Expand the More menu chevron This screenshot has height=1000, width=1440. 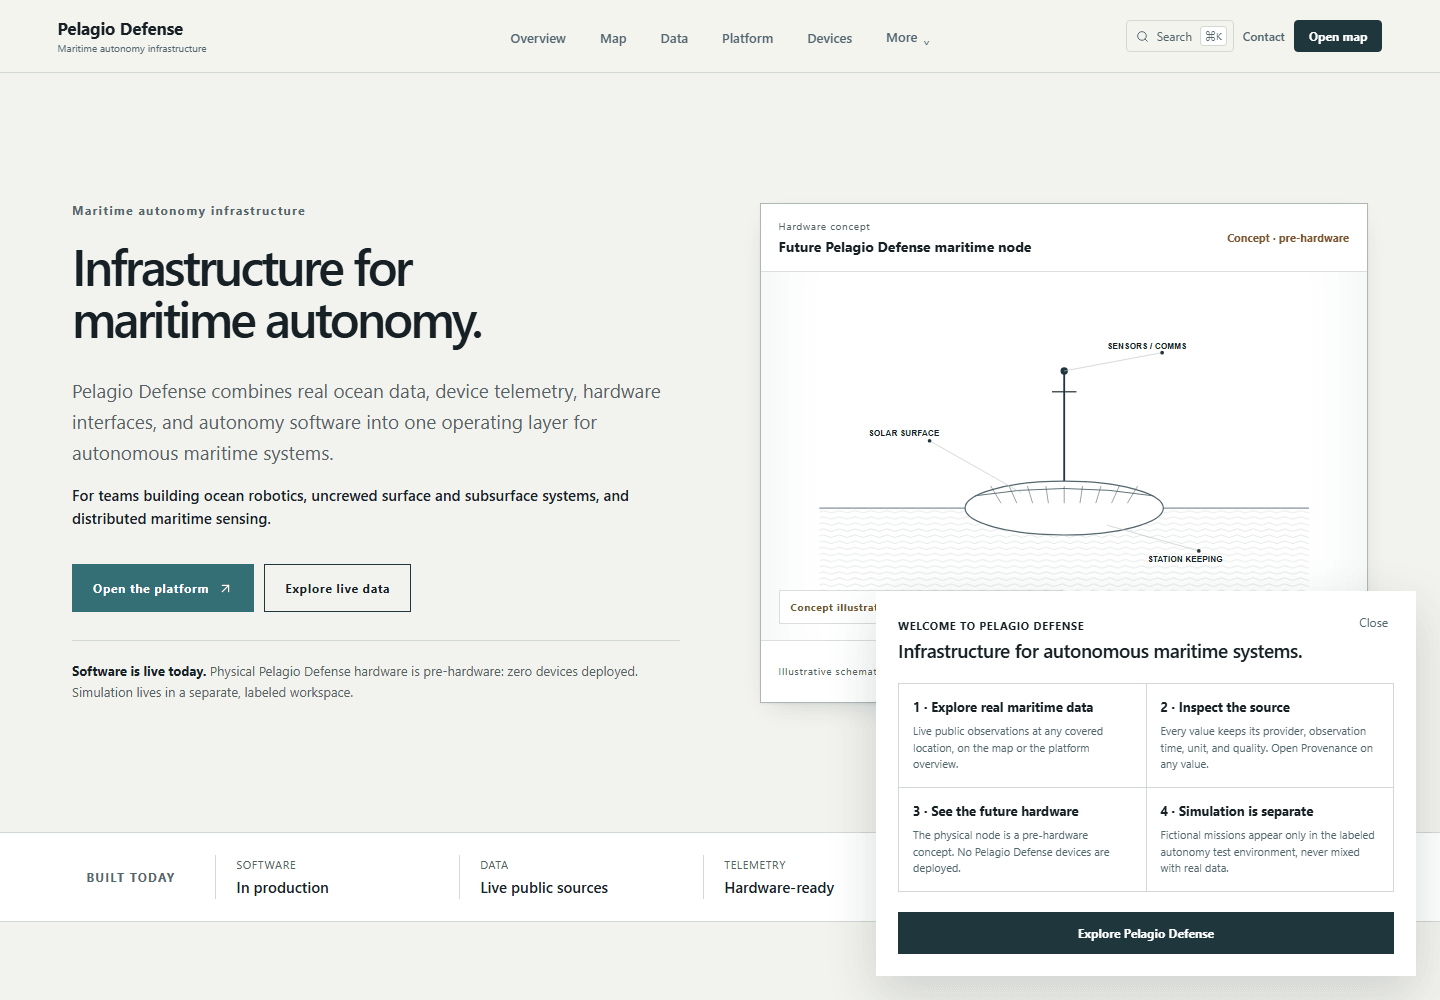[x=927, y=42]
